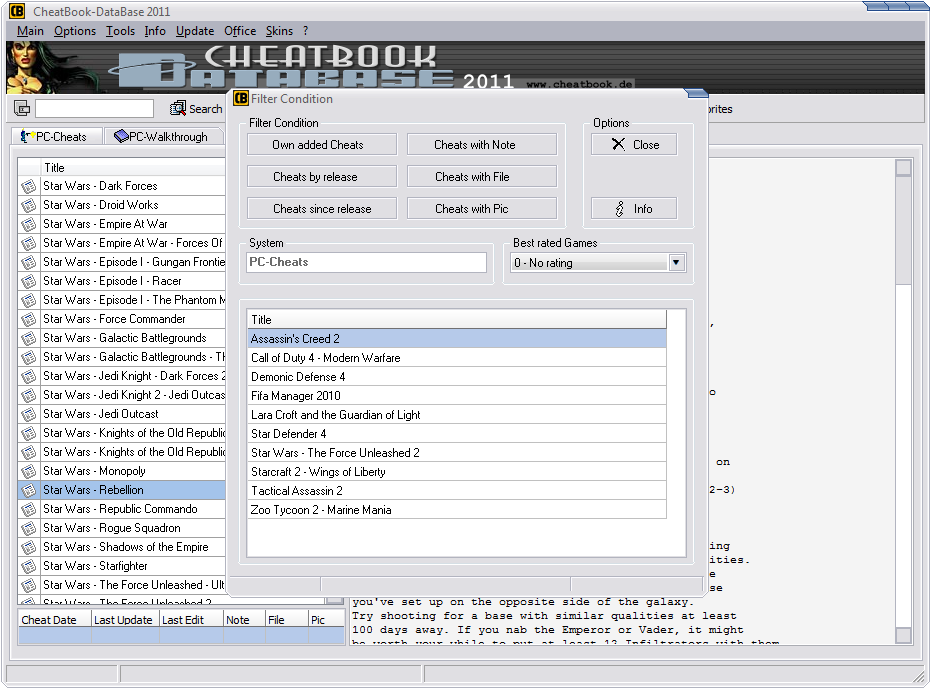This screenshot has width=932, height=689.
Task: Click inside the search text field
Action: click(x=94, y=109)
